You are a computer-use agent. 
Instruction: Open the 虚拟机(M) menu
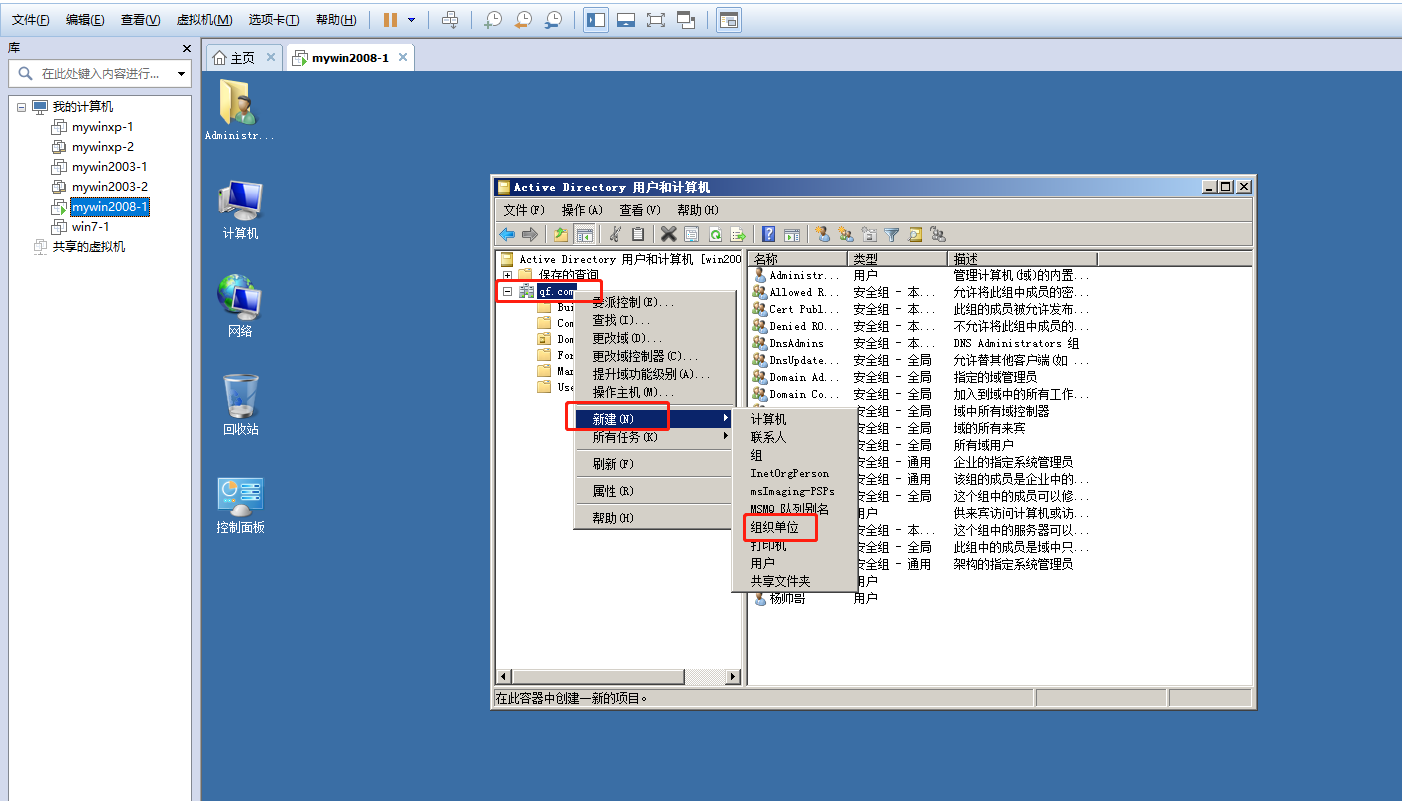[204, 20]
